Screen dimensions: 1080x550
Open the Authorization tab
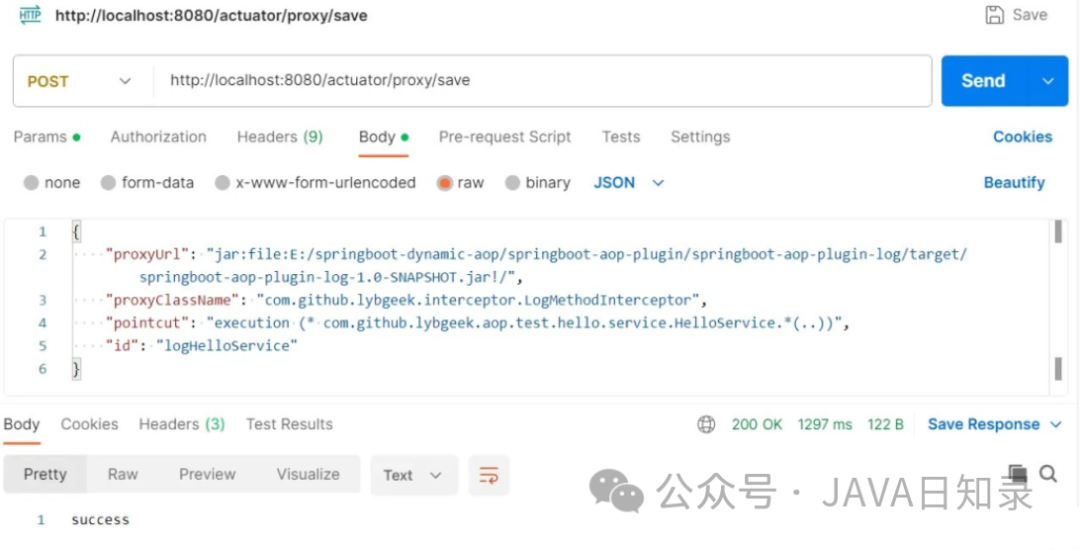click(158, 137)
